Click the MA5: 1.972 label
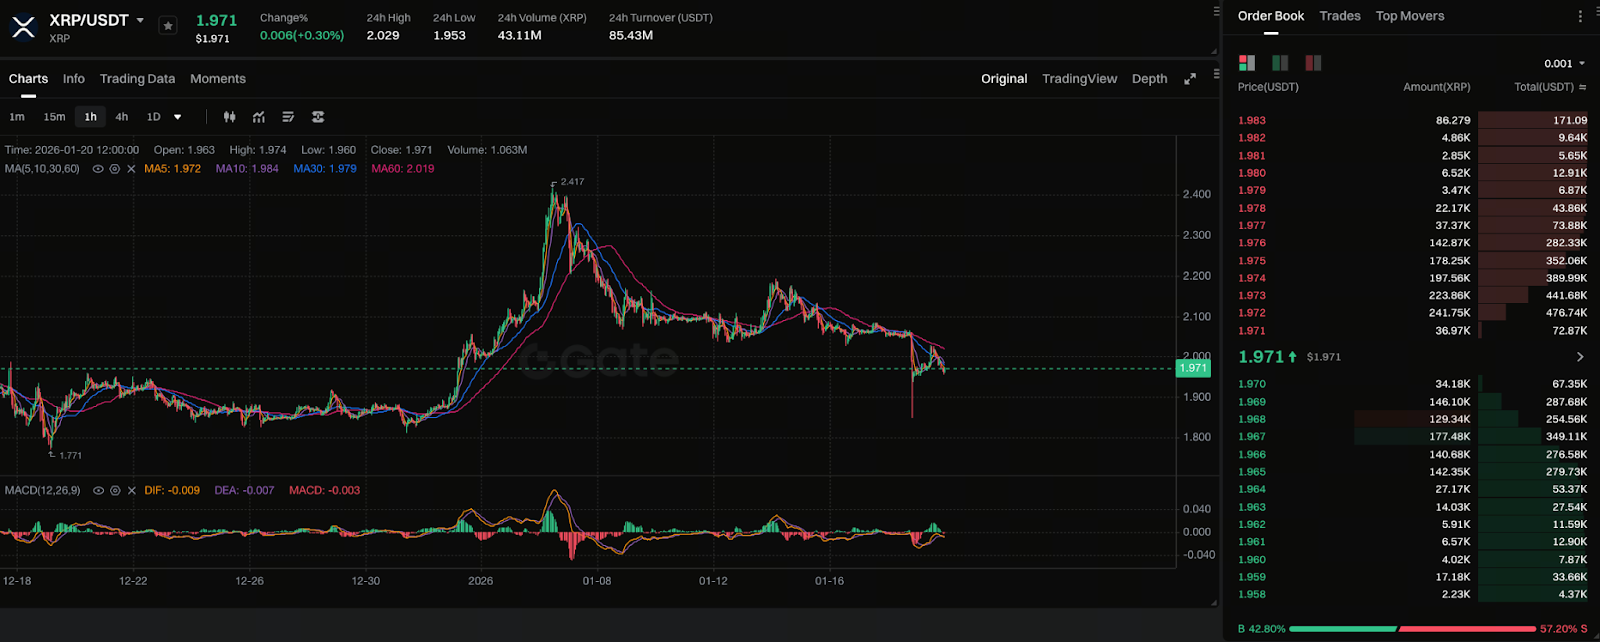Screen dimensions: 1600x642 pos(173,169)
